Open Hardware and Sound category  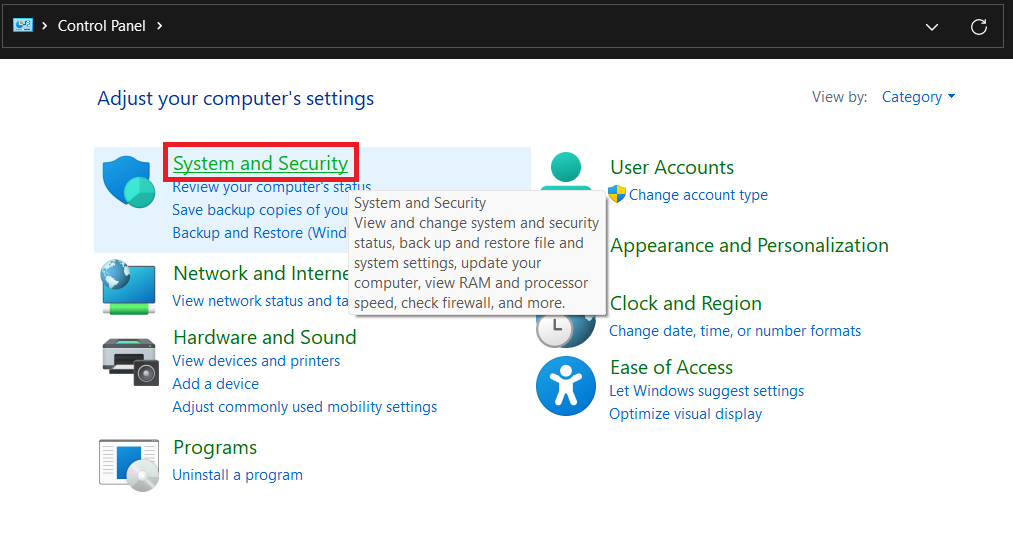tap(265, 337)
